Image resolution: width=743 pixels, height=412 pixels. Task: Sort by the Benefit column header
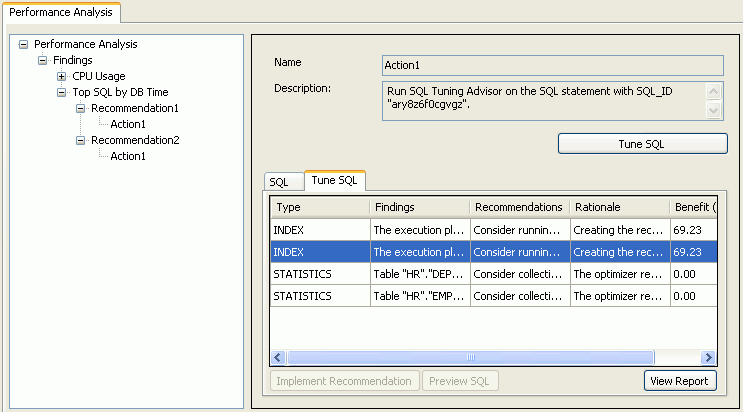pos(694,207)
